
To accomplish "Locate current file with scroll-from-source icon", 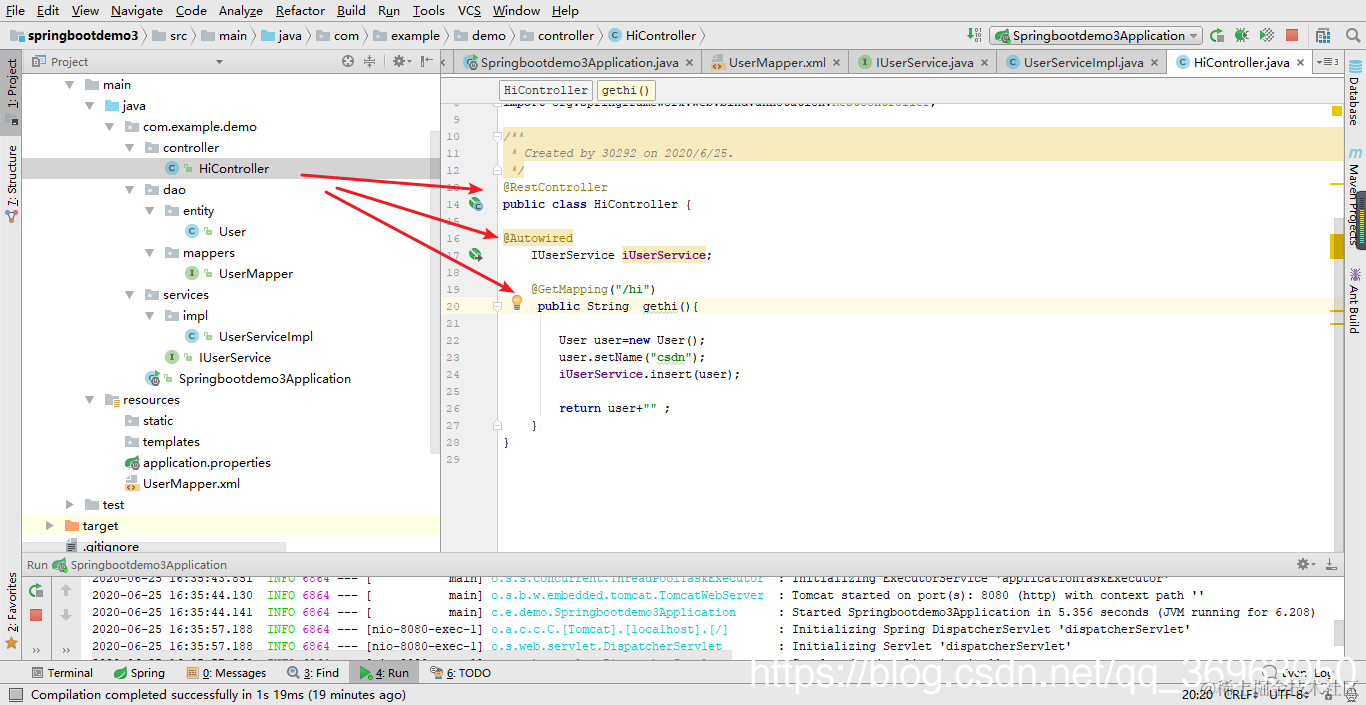I will (x=348, y=61).
